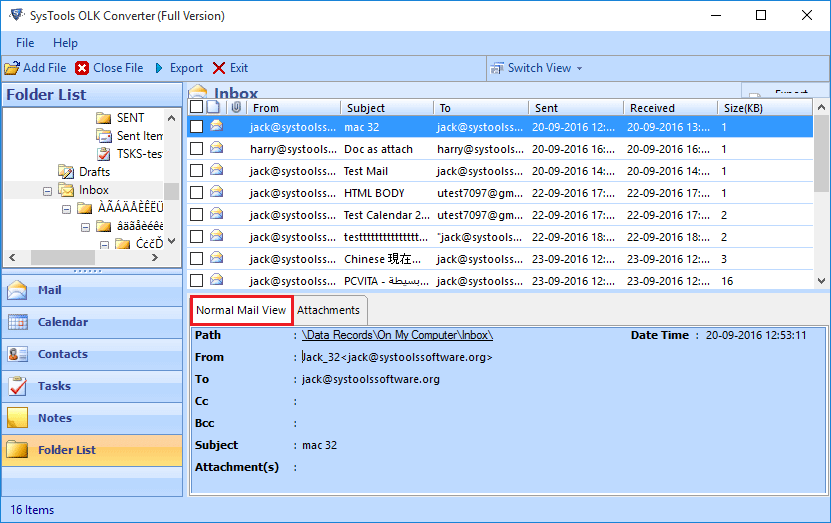This screenshot has height=523, width=831.
Task: Click the document icon column header
Action: 213,108
